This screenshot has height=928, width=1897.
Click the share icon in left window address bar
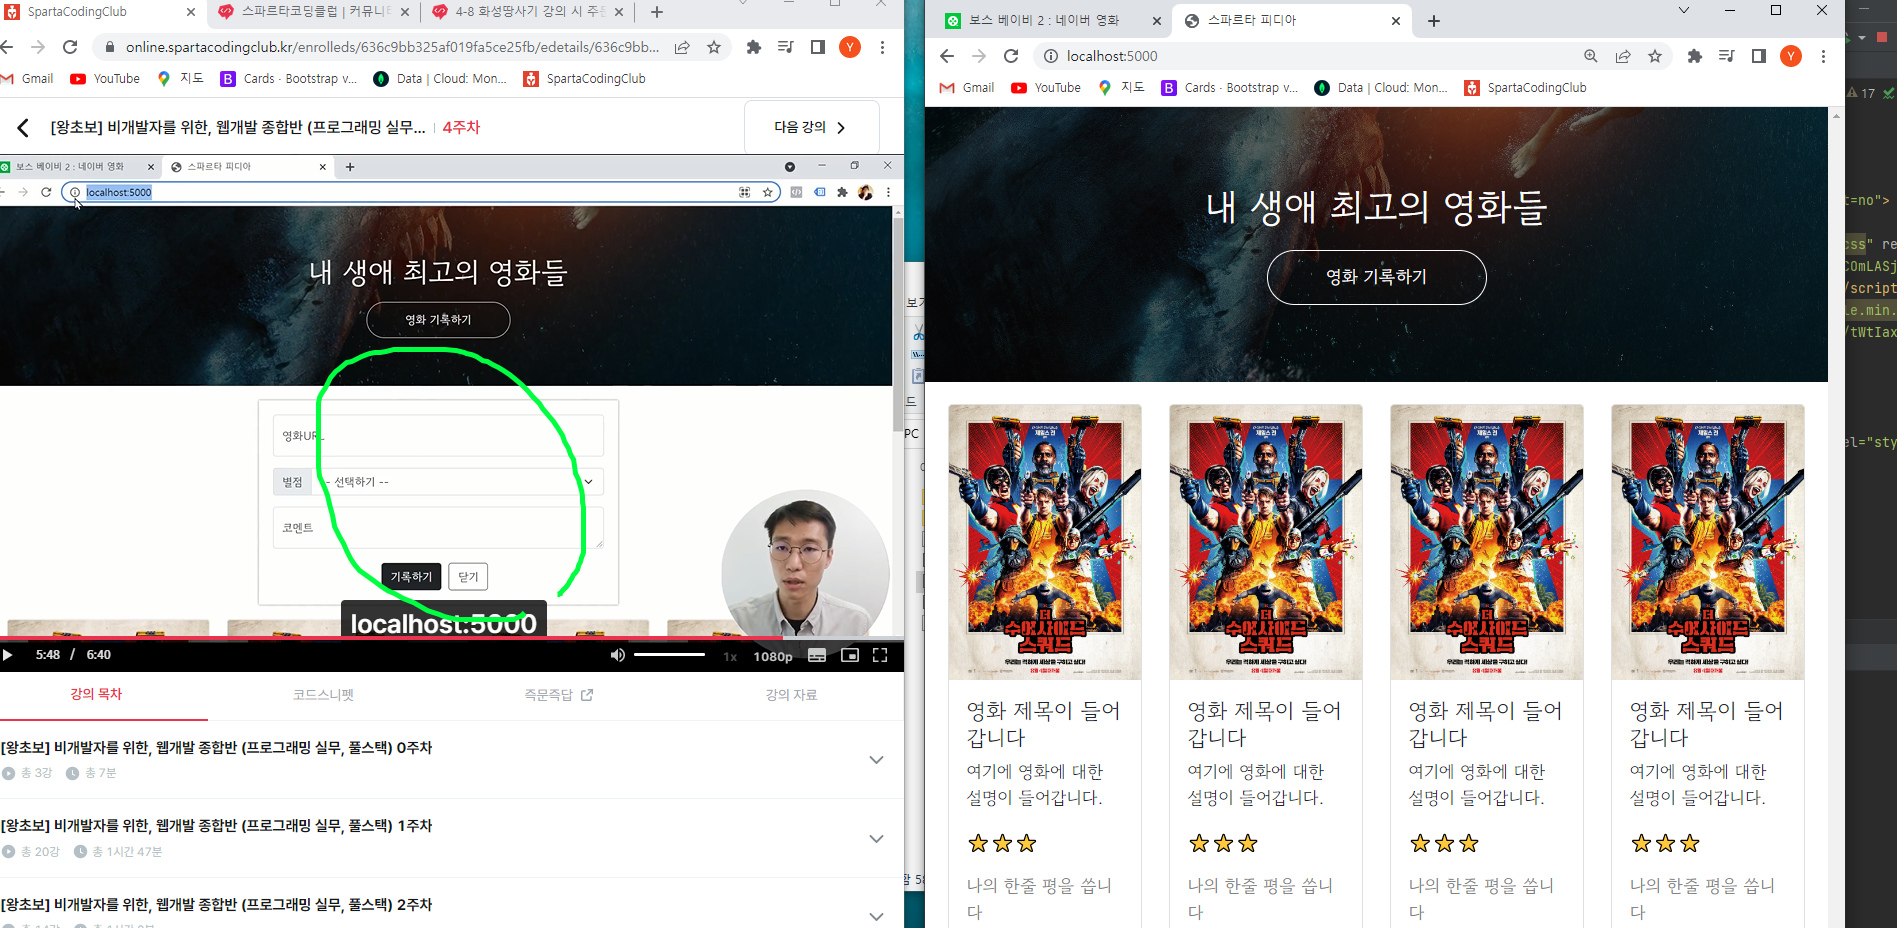pos(682,47)
